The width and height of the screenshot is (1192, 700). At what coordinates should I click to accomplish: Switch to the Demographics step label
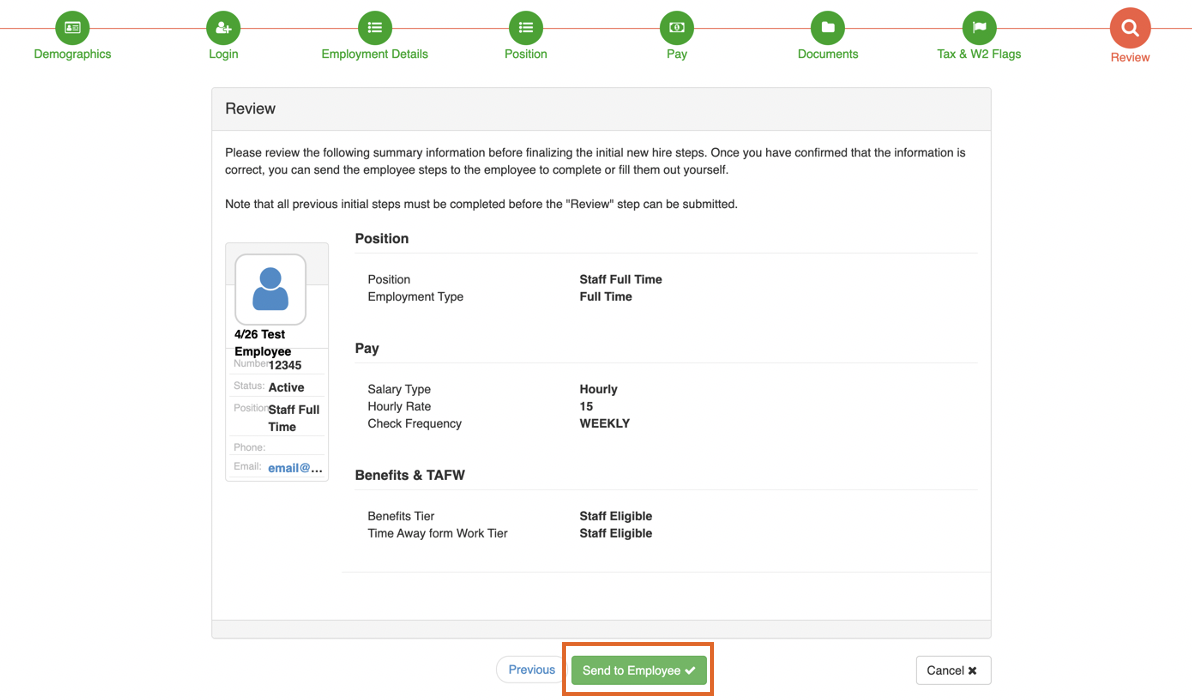(71, 54)
